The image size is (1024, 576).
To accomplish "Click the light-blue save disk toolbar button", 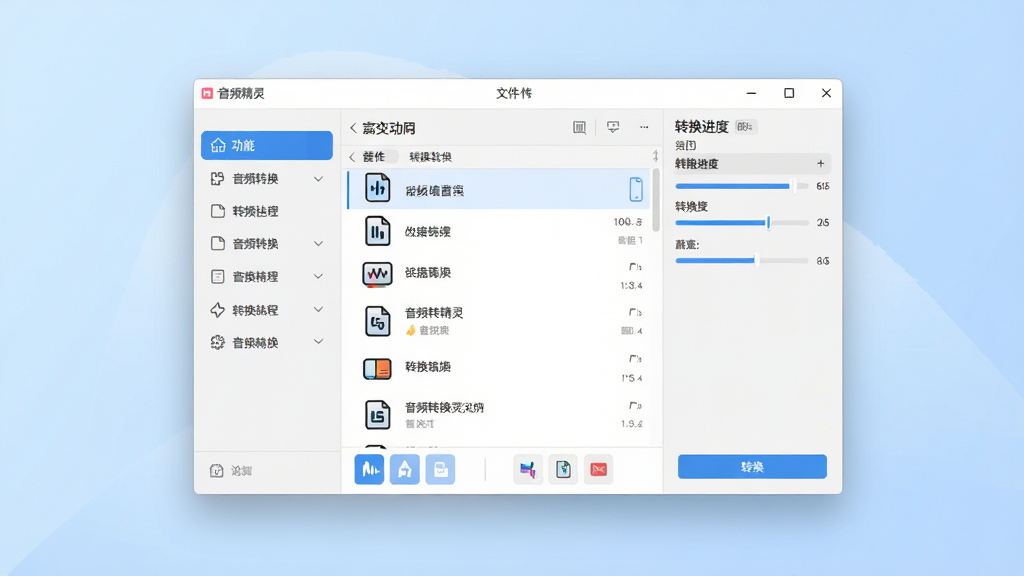I will tap(440, 469).
